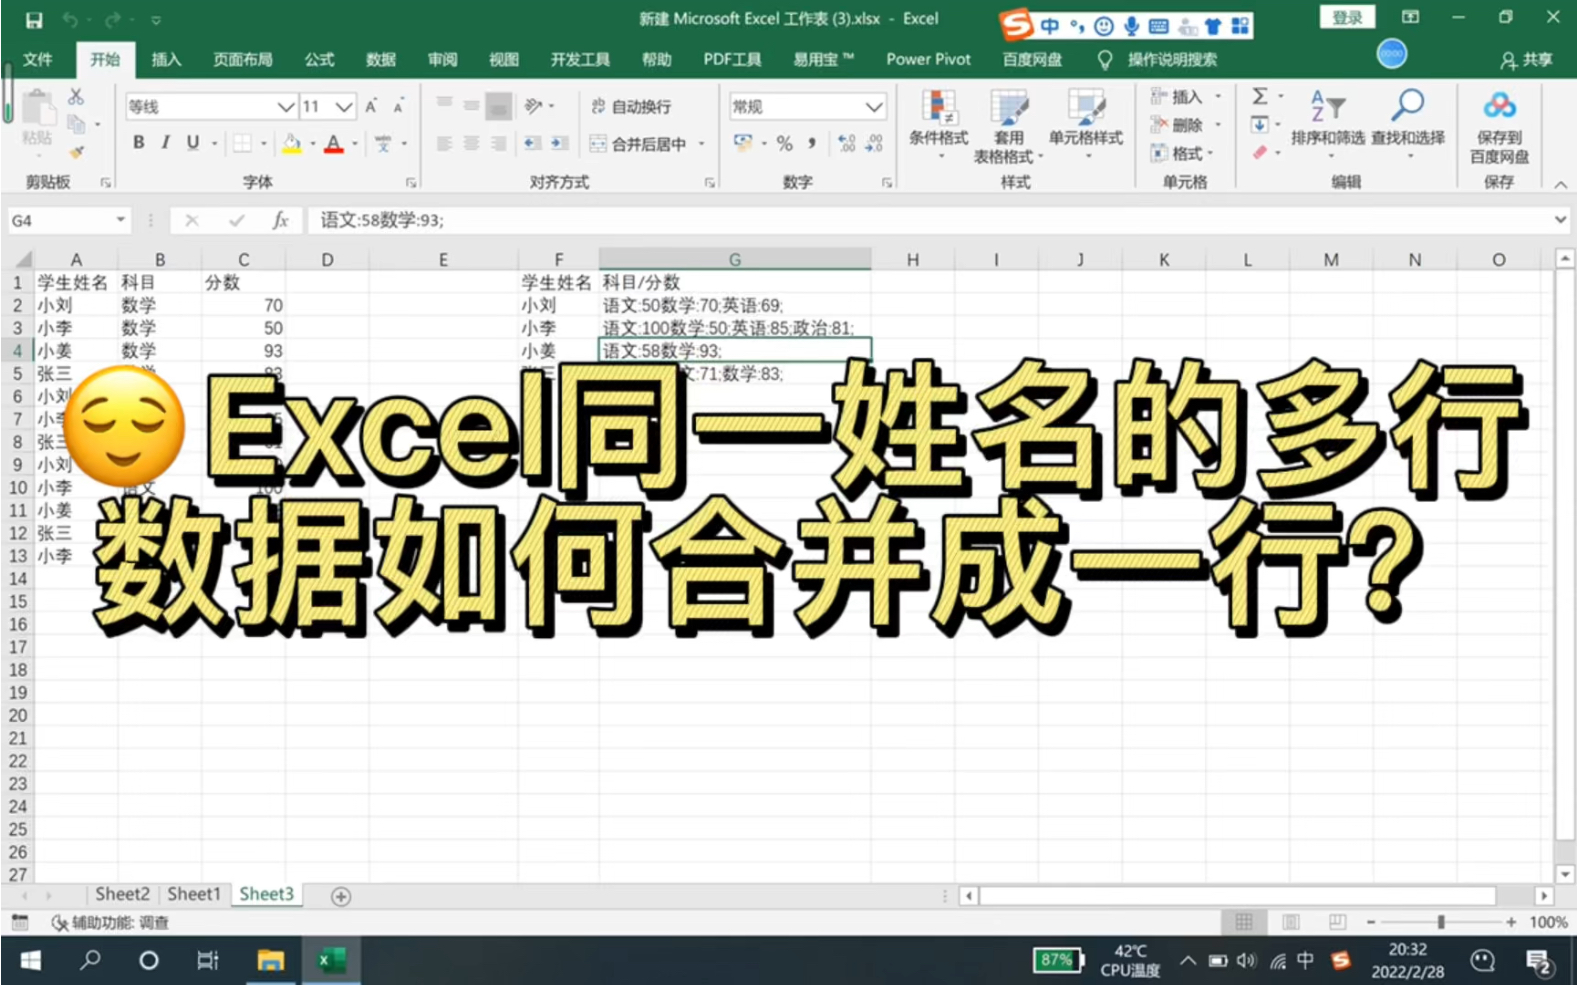Apply the yellow fill color bucket
Viewport: 1577px width, 985px height.
(x=291, y=144)
